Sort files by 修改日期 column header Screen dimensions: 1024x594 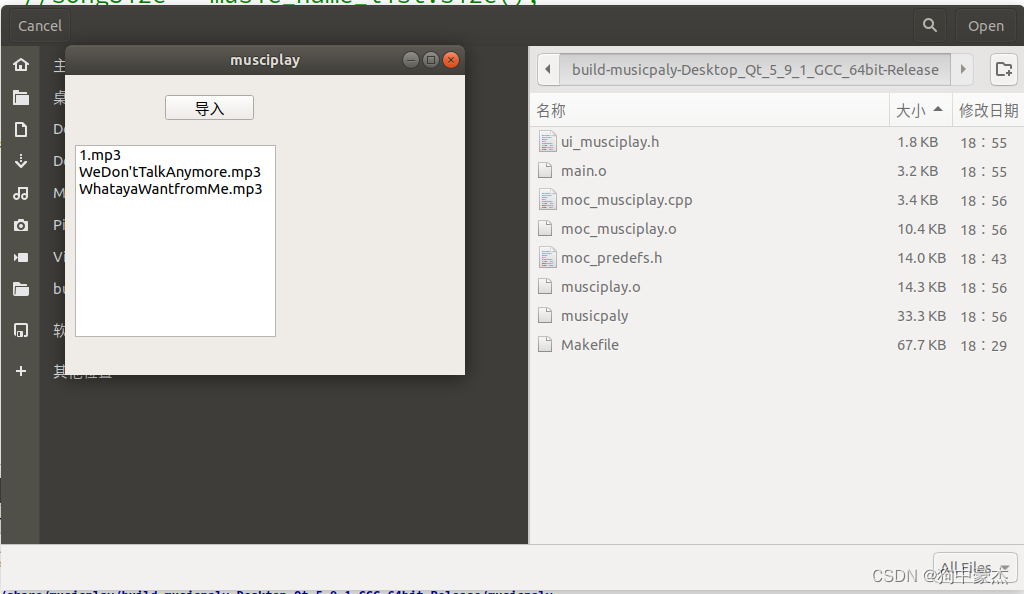[987, 110]
